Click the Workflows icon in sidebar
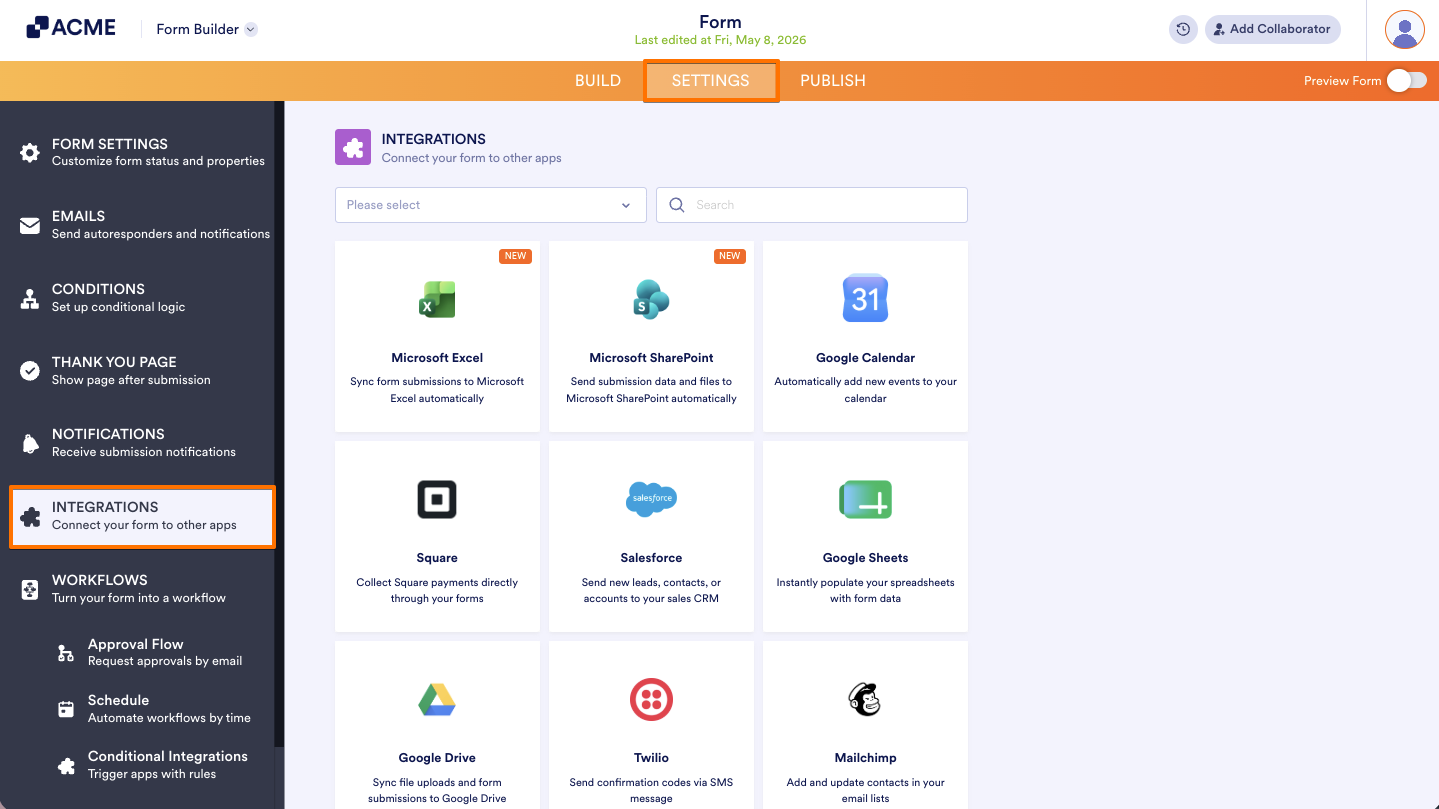Image resolution: width=1439 pixels, height=809 pixels. click(30, 589)
